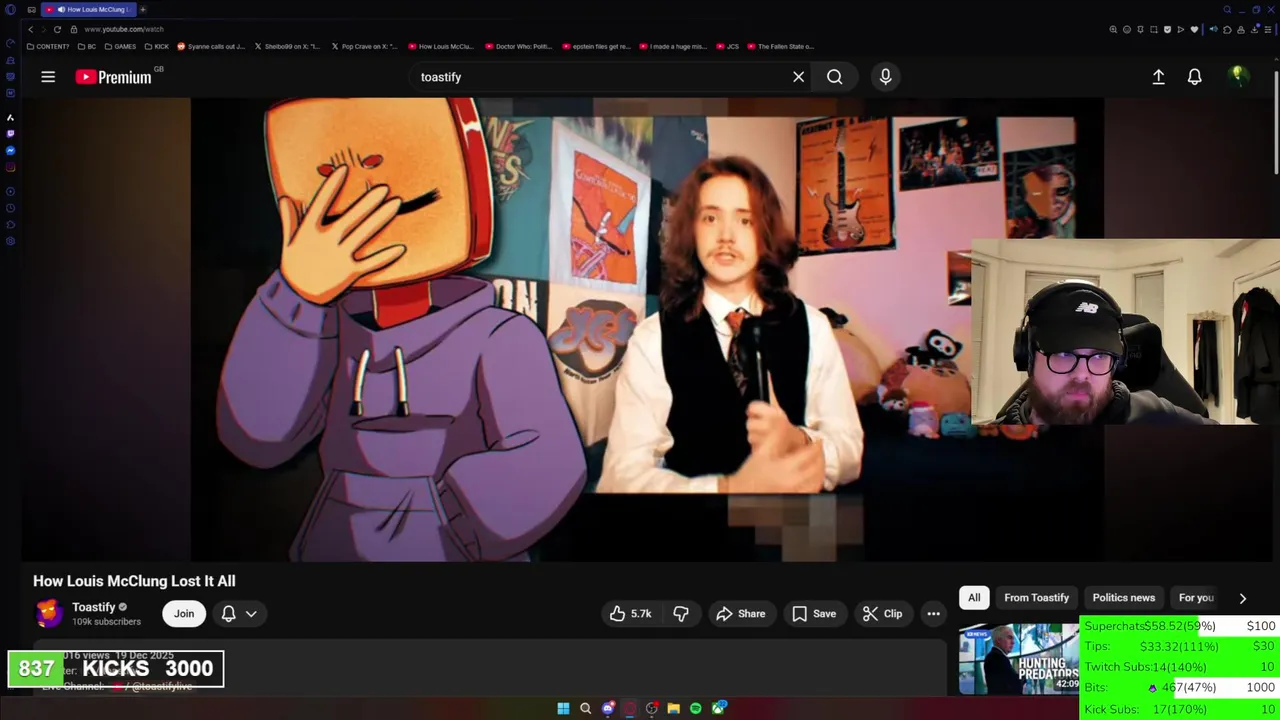Open the Opera menu logo
This screenshot has height=720, width=1280.
coord(10,10)
